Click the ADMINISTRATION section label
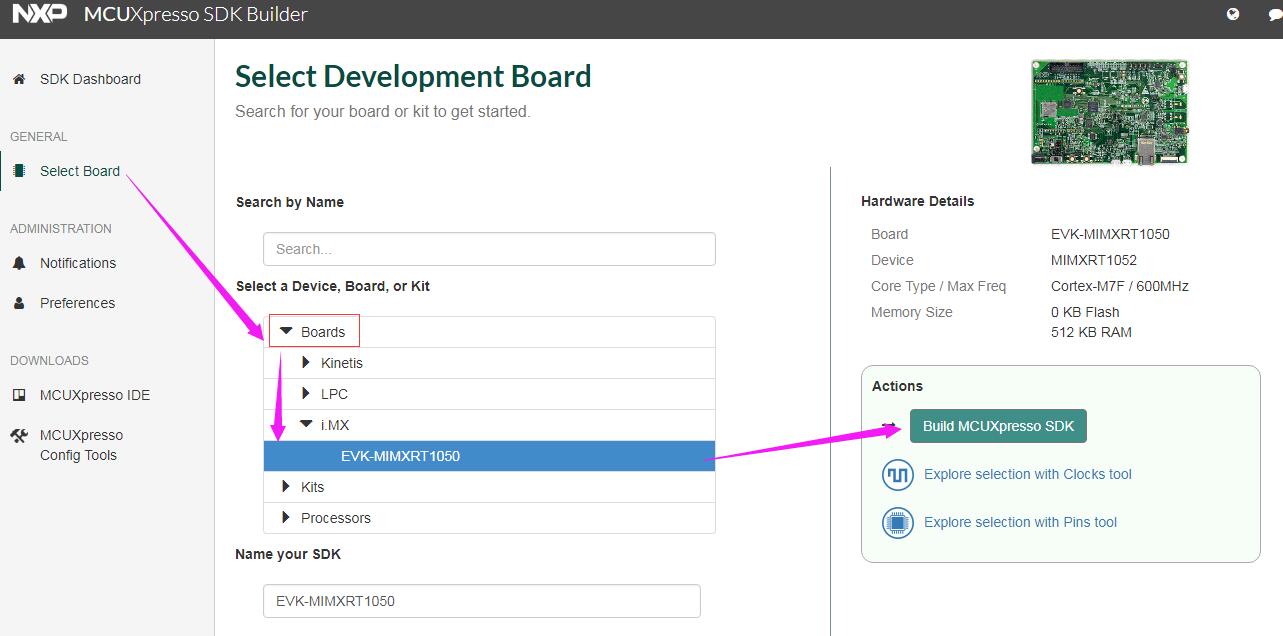The image size is (1283, 636). coord(61,229)
